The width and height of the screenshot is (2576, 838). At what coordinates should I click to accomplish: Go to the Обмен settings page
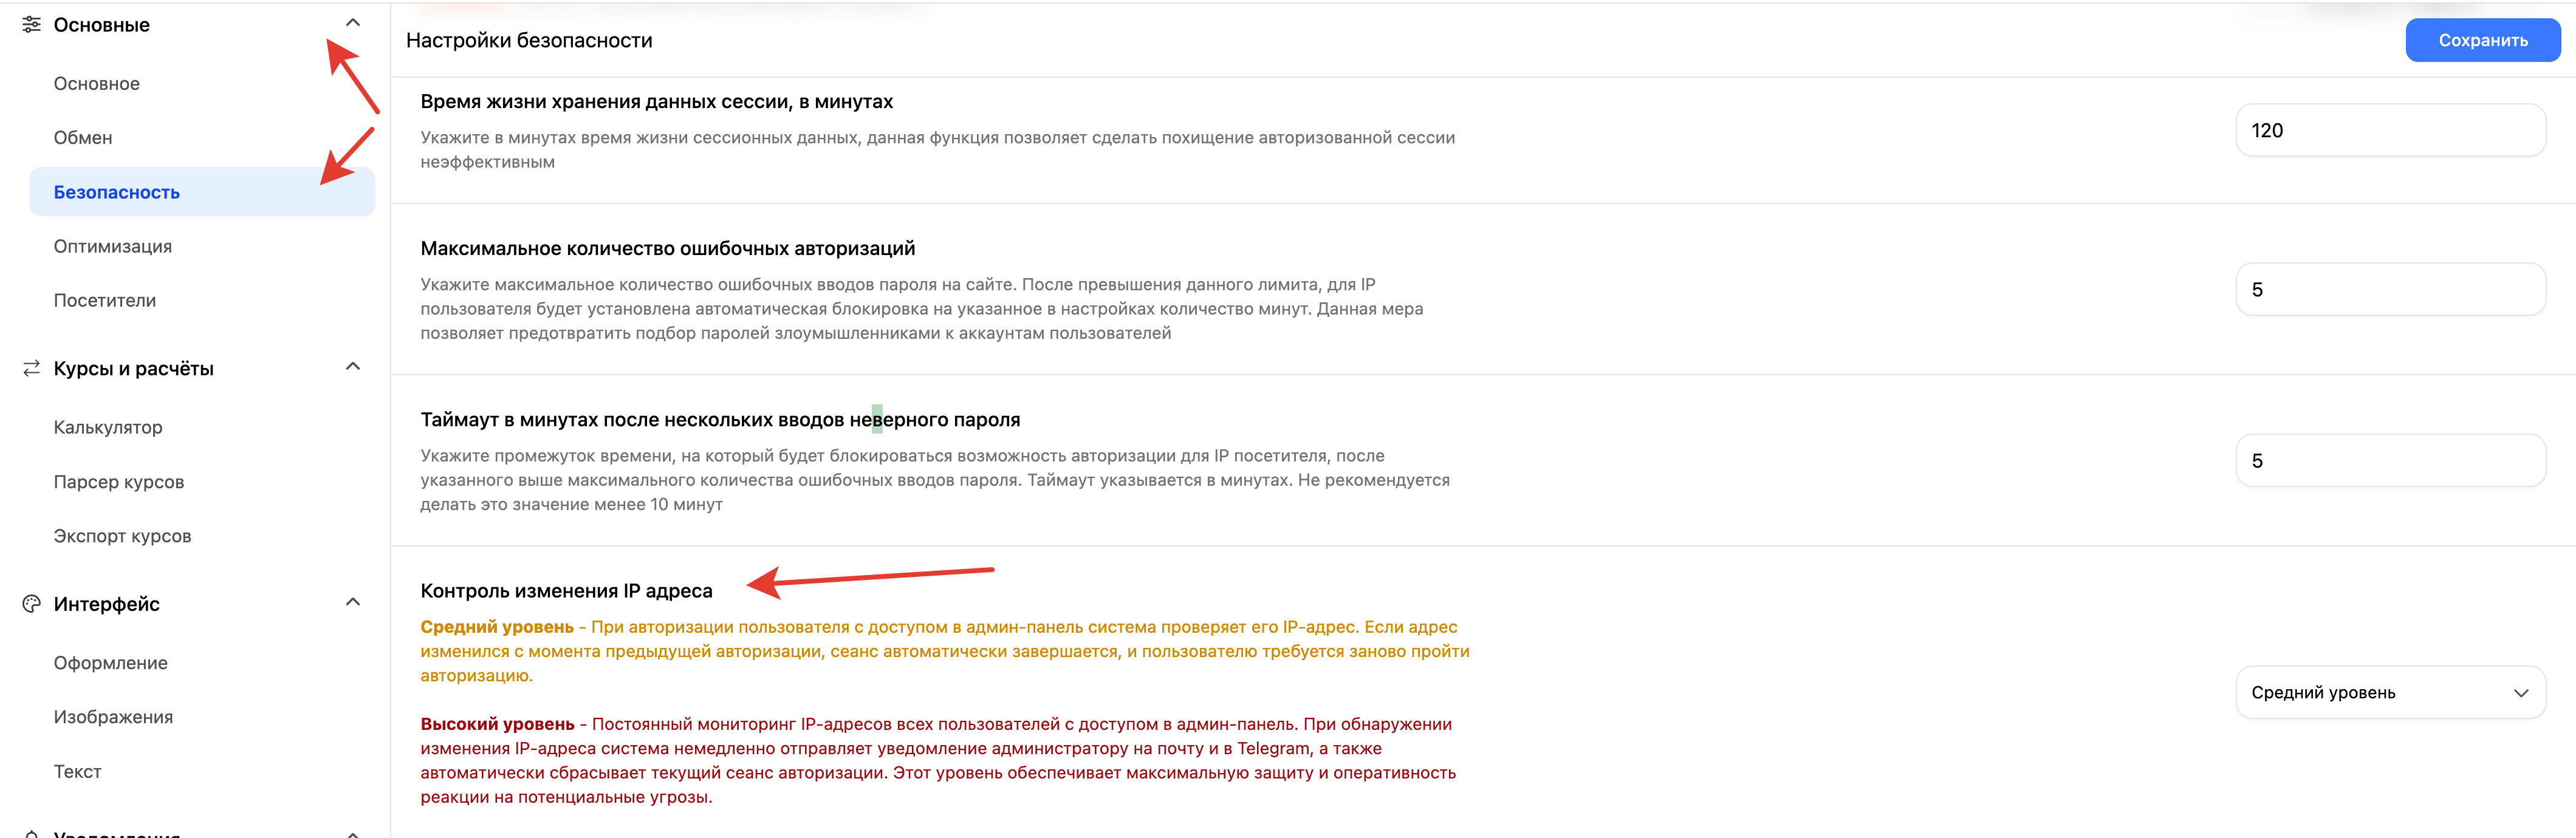(83, 138)
